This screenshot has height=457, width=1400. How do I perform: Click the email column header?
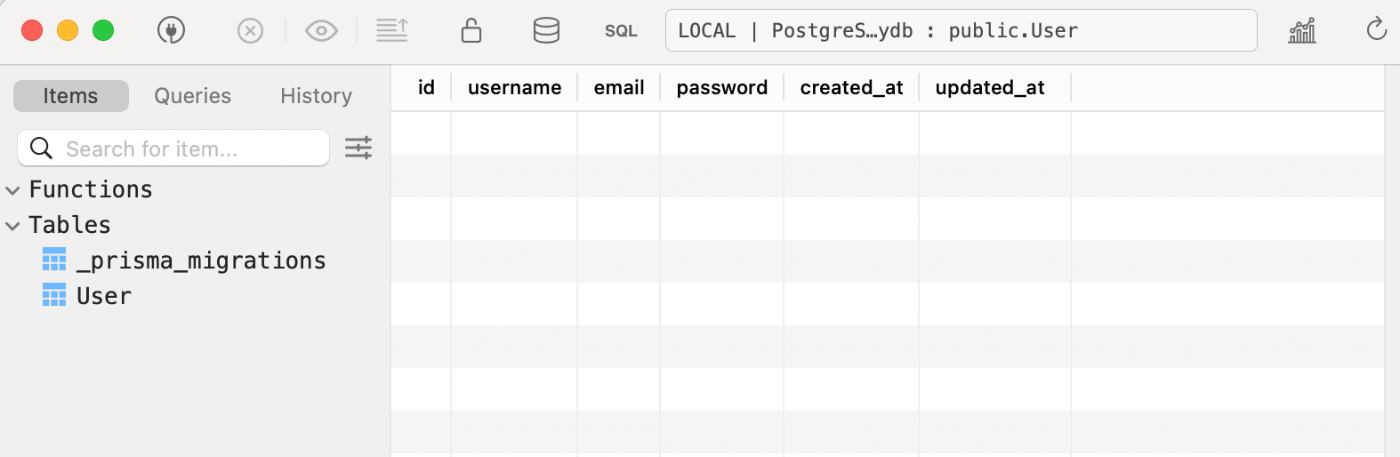point(619,88)
